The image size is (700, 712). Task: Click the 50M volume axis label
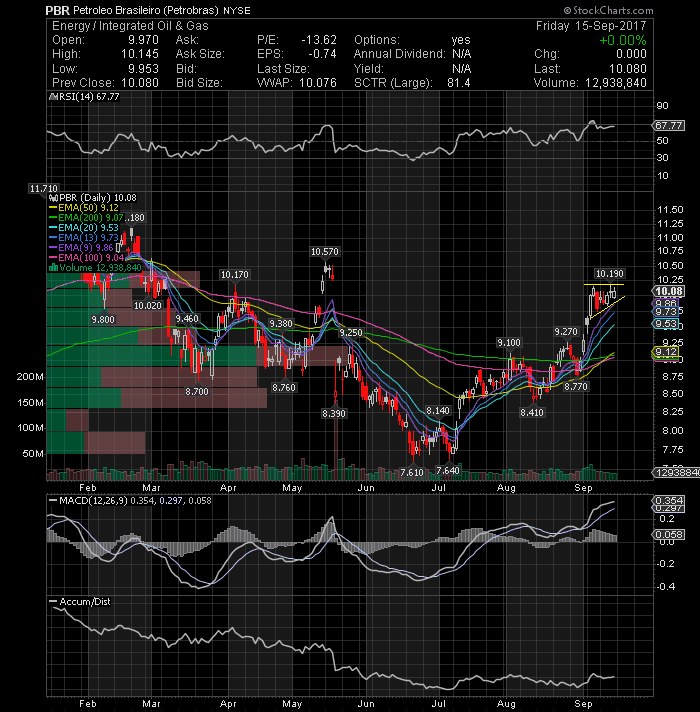(33, 454)
